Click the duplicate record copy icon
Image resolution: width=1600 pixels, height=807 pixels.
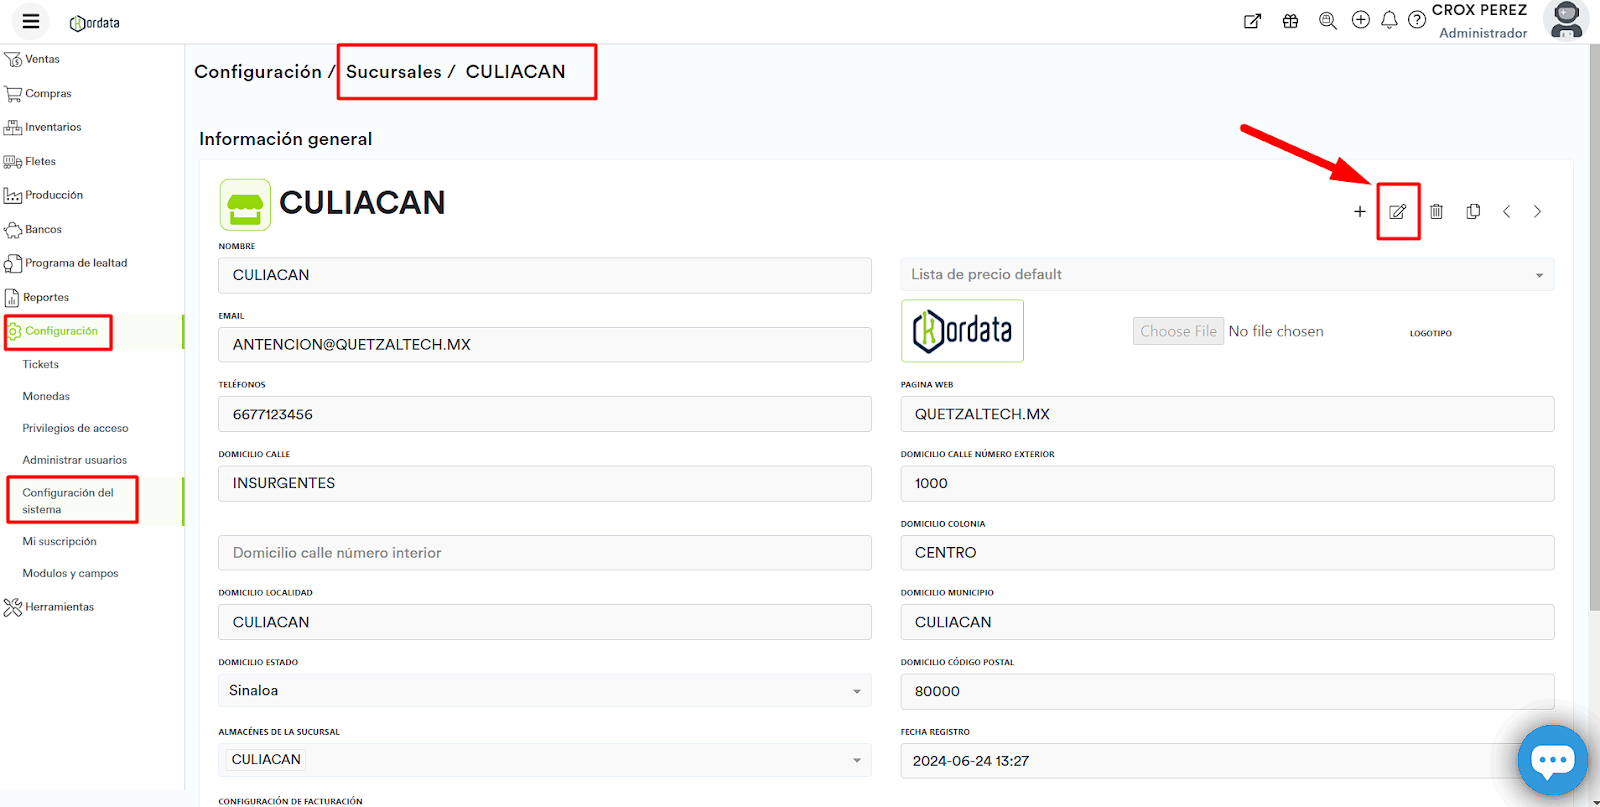tap(1473, 212)
